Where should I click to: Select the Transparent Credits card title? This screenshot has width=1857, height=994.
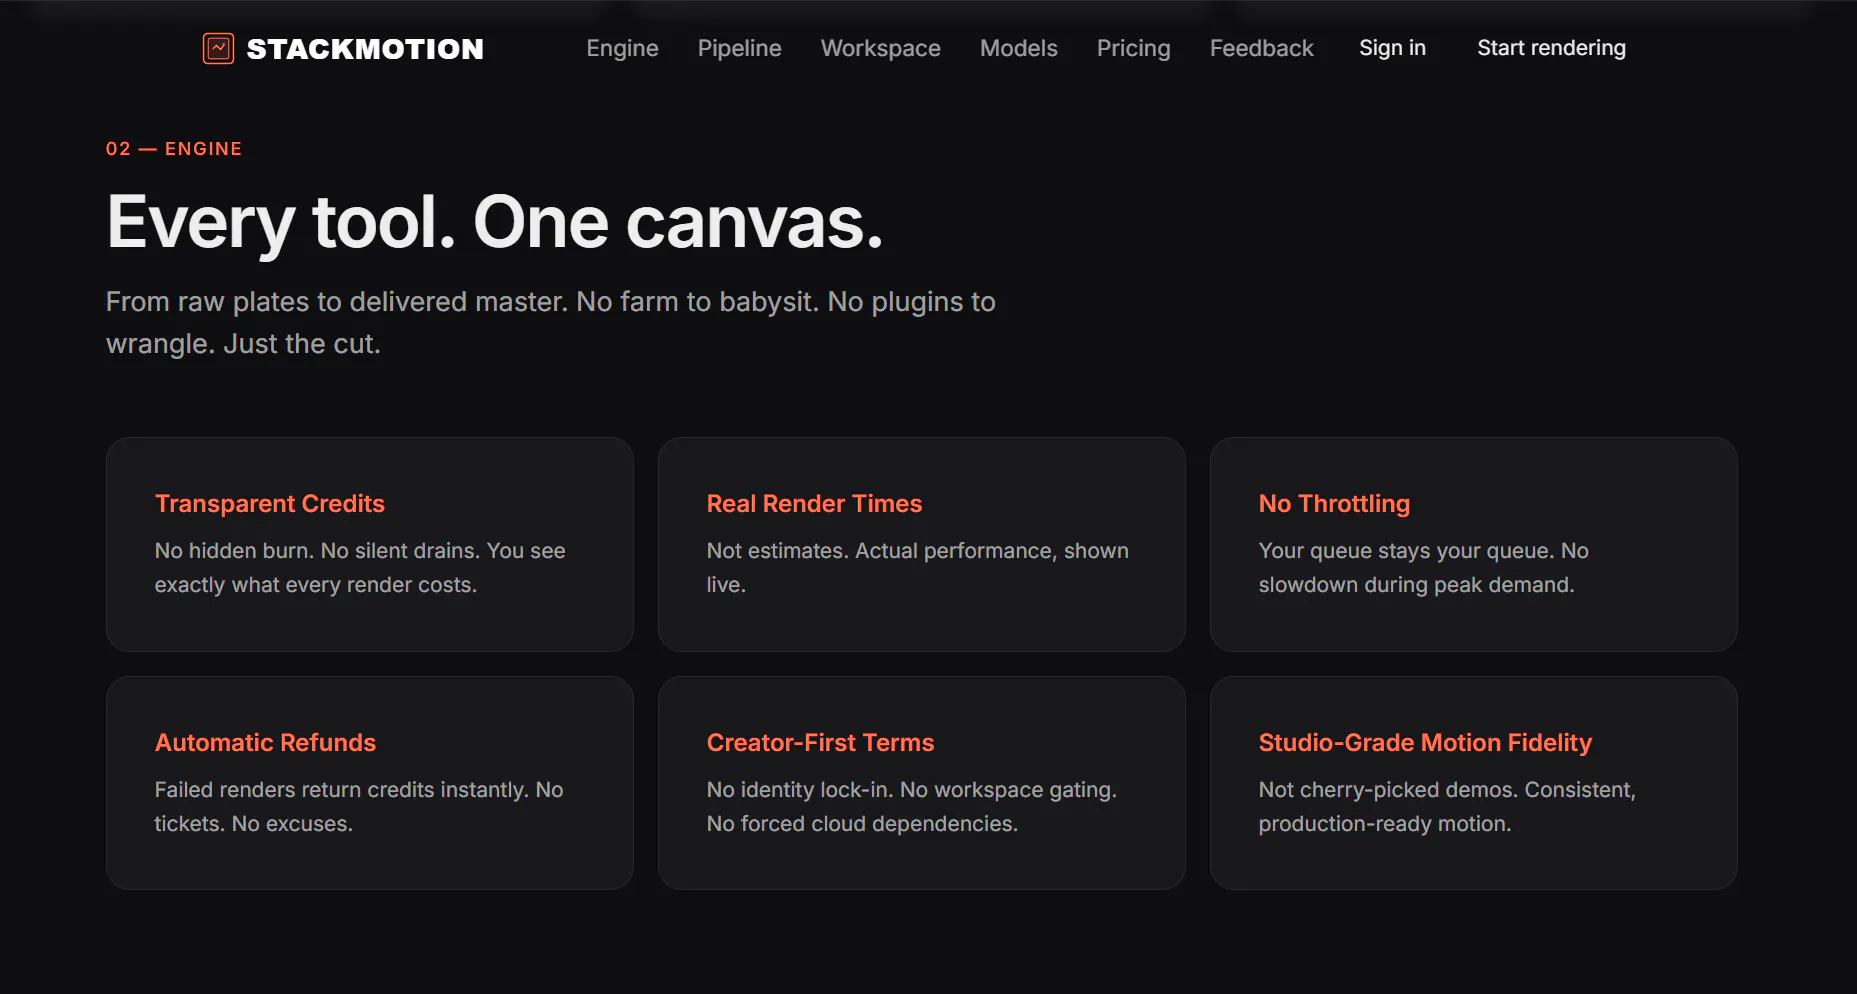tap(270, 503)
